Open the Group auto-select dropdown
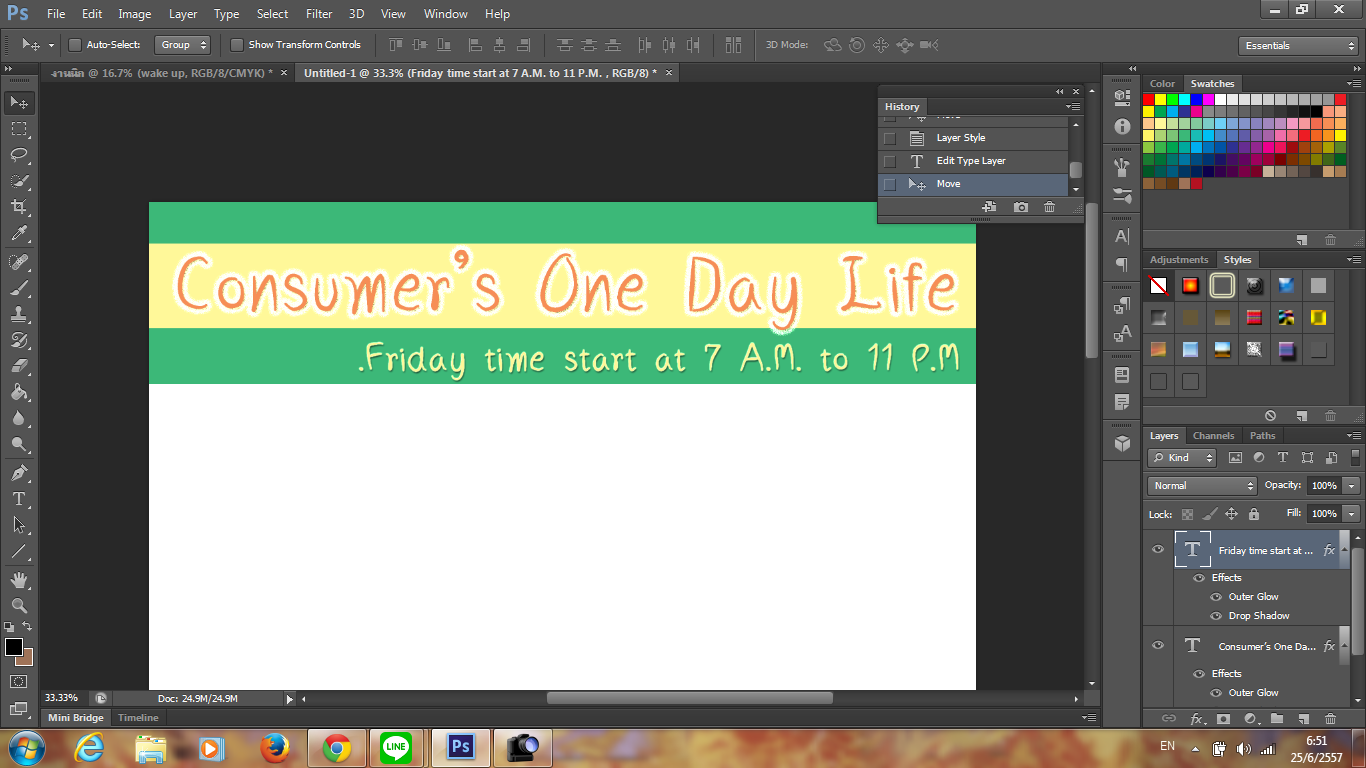This screenshot has height=768, width=1366. [183, 45]
